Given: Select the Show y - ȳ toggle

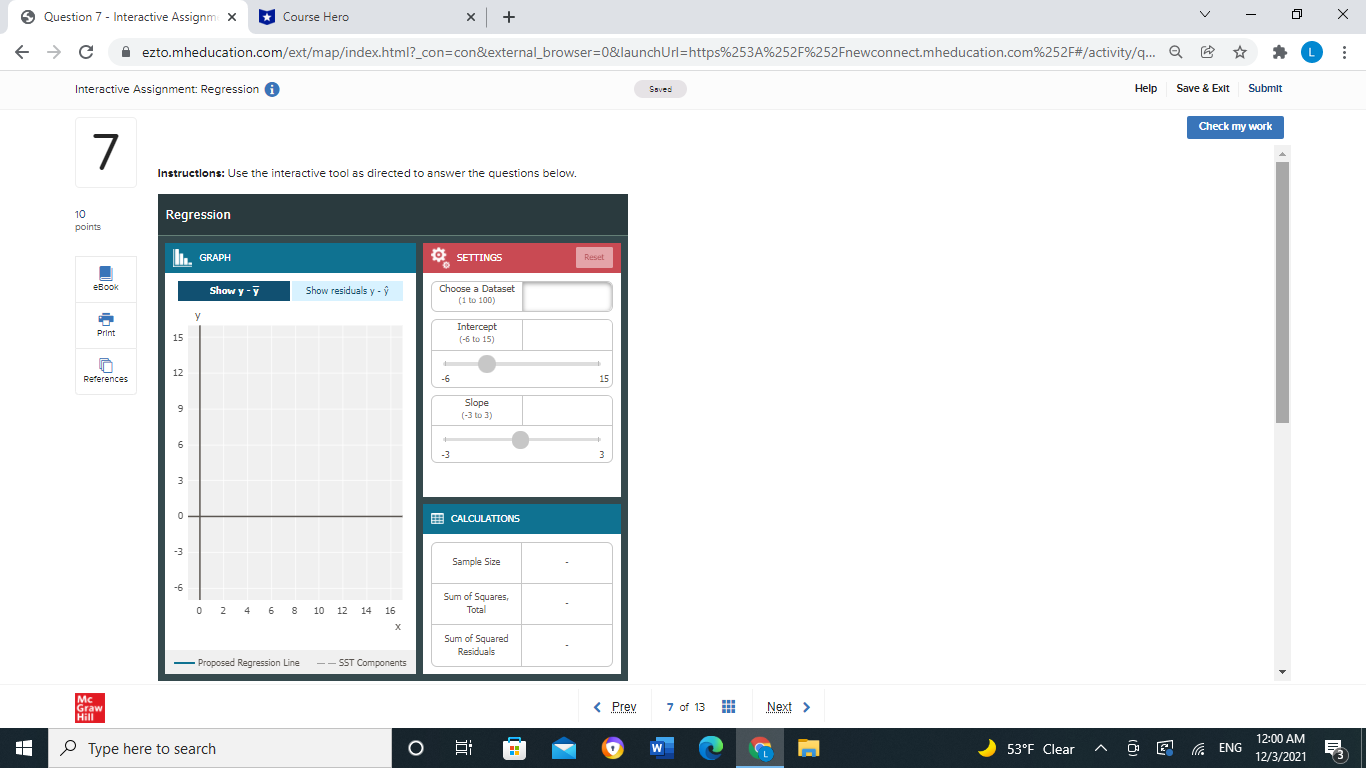Looking at the screenshot, I should [233, 290].
